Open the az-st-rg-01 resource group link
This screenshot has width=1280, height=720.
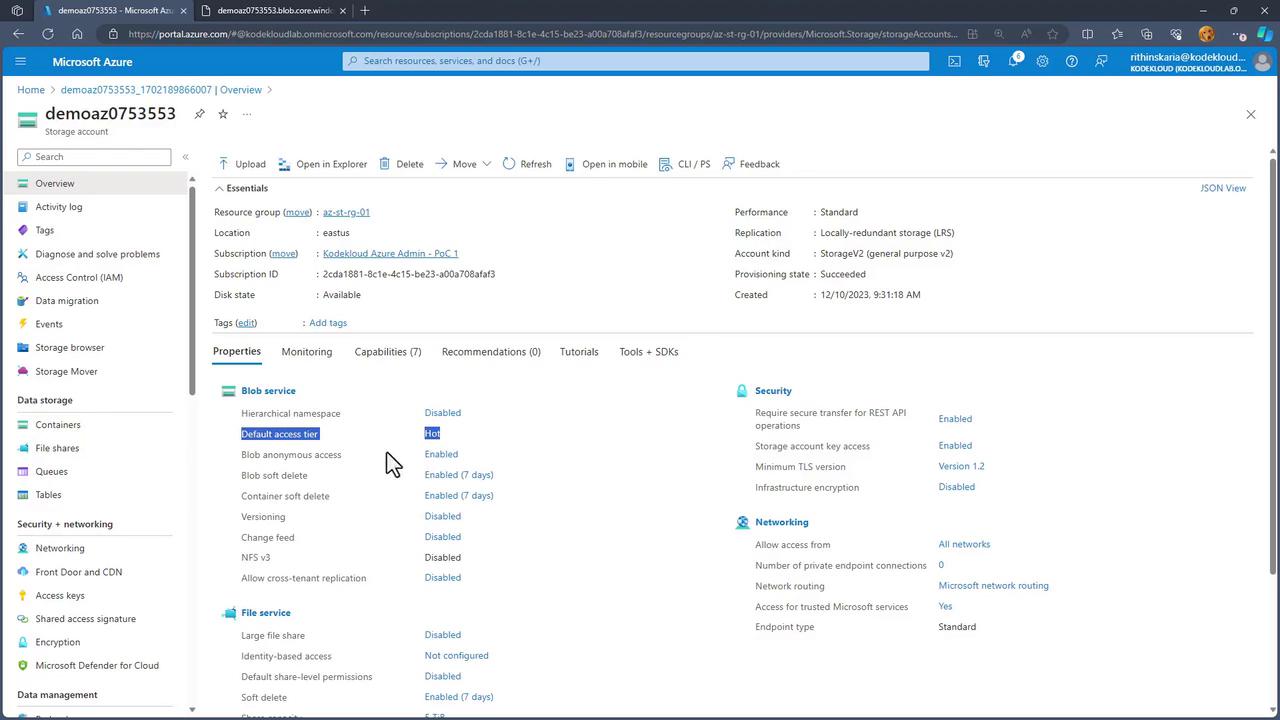pyautogui.click(x=346, y=212)
